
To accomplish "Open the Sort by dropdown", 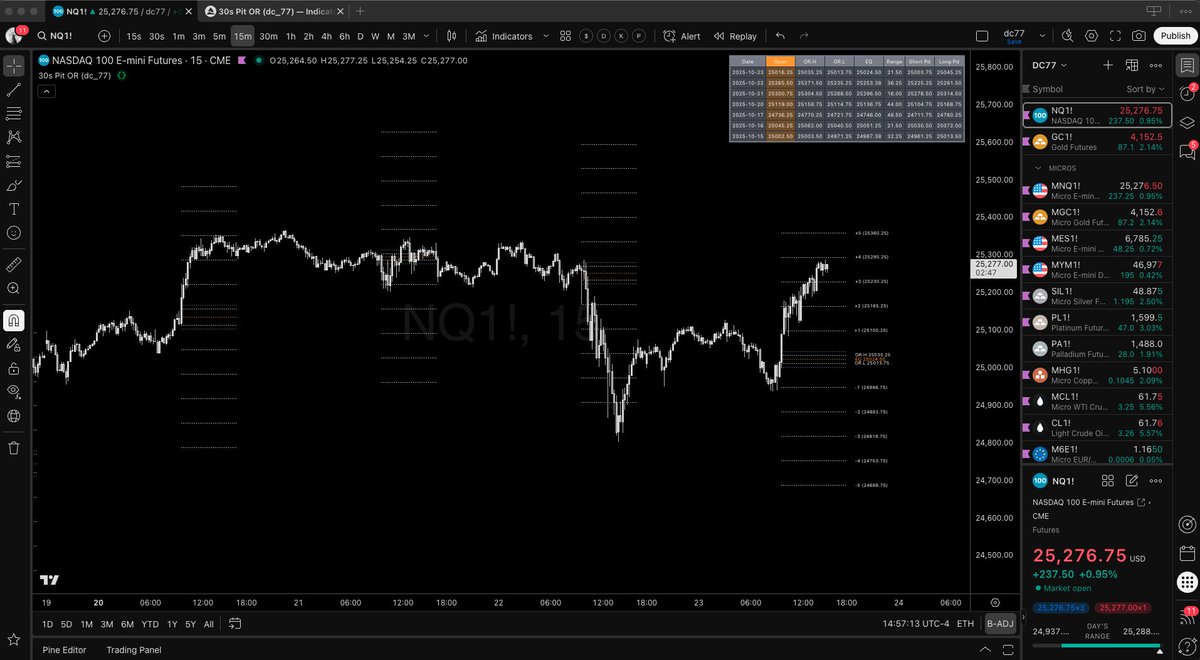I will pyautogui.click(x=1145, y=89).
